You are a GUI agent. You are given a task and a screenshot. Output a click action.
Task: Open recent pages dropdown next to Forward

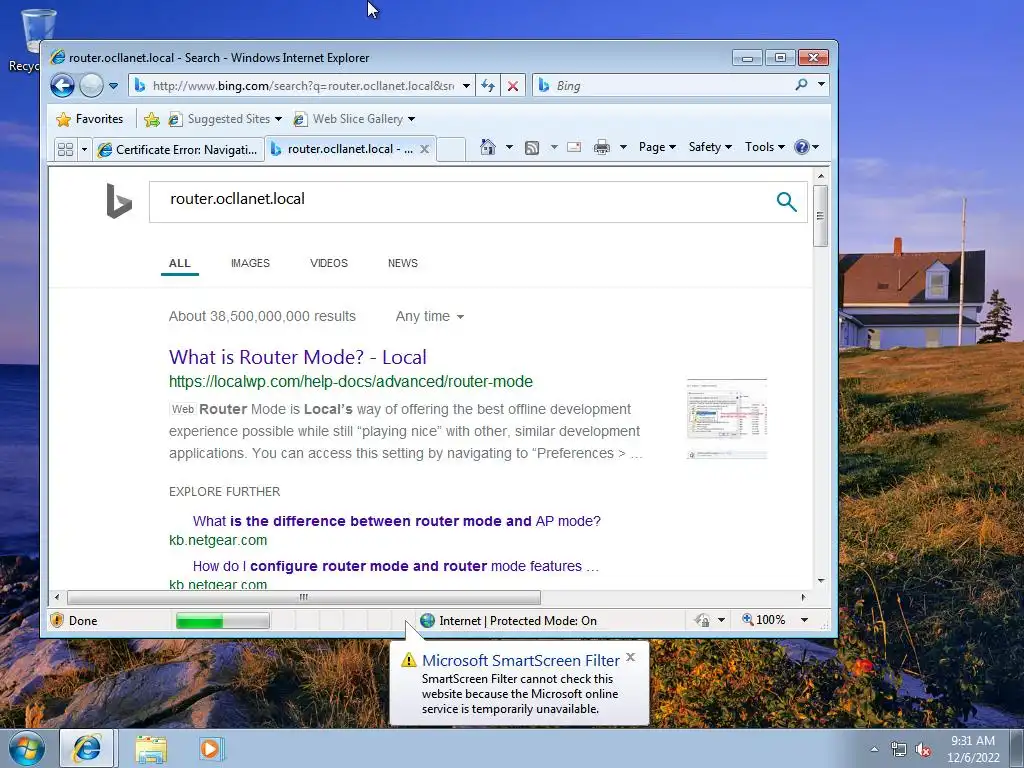pos(114,86)
